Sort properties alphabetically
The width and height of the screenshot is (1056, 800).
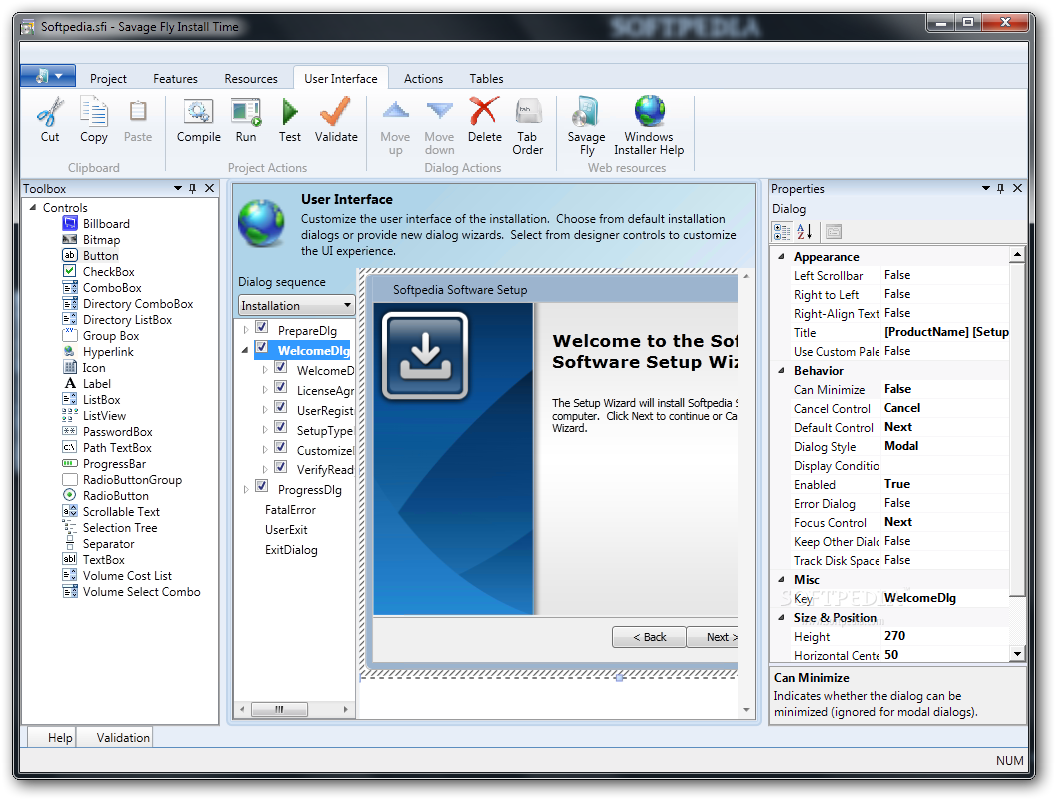[x=804, y=232]
